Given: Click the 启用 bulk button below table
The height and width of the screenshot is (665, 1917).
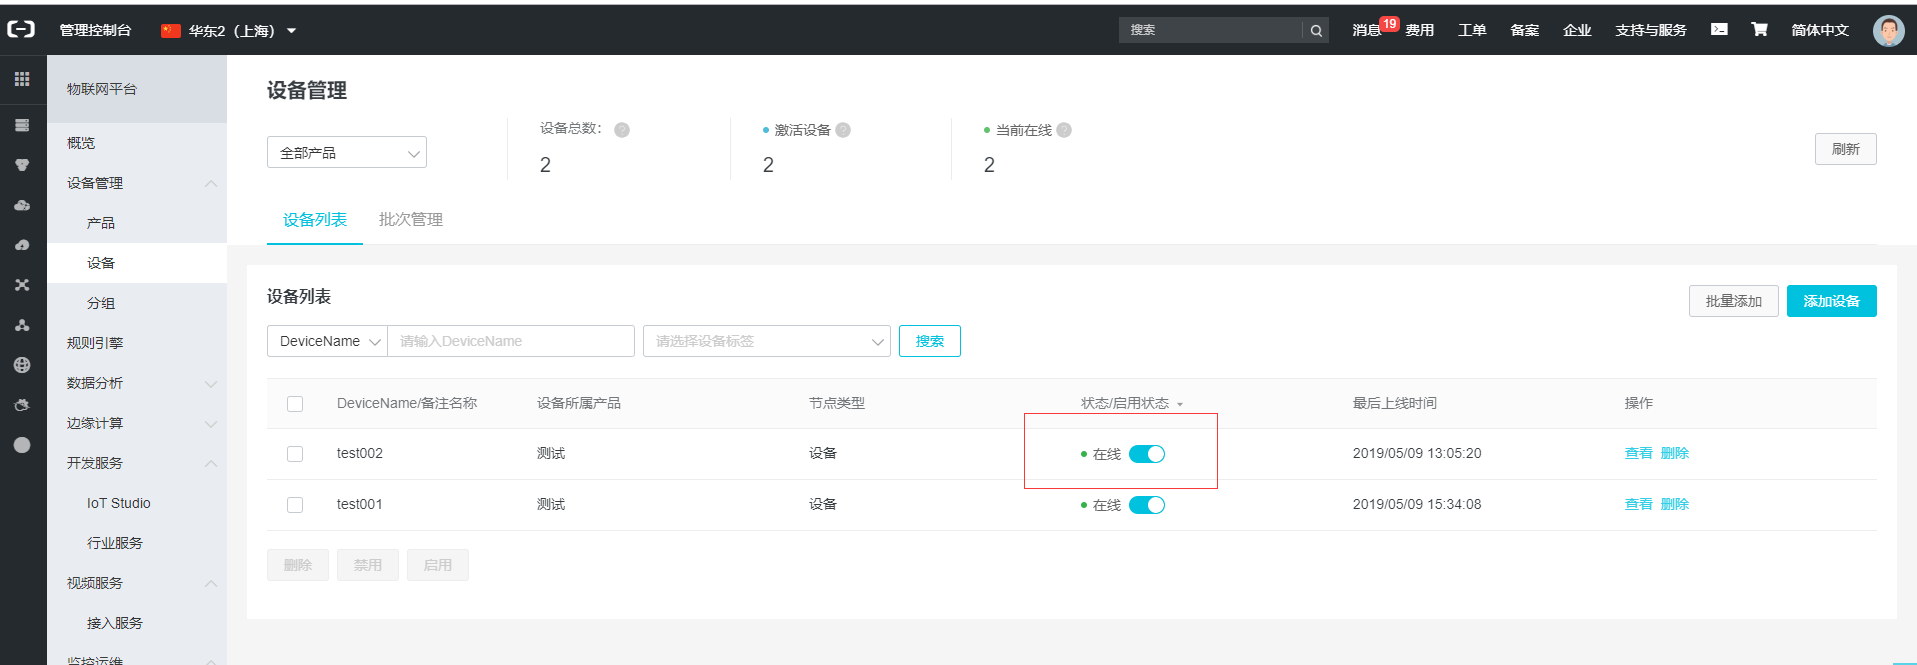Looking at the screenshot, I should (438, 565).
